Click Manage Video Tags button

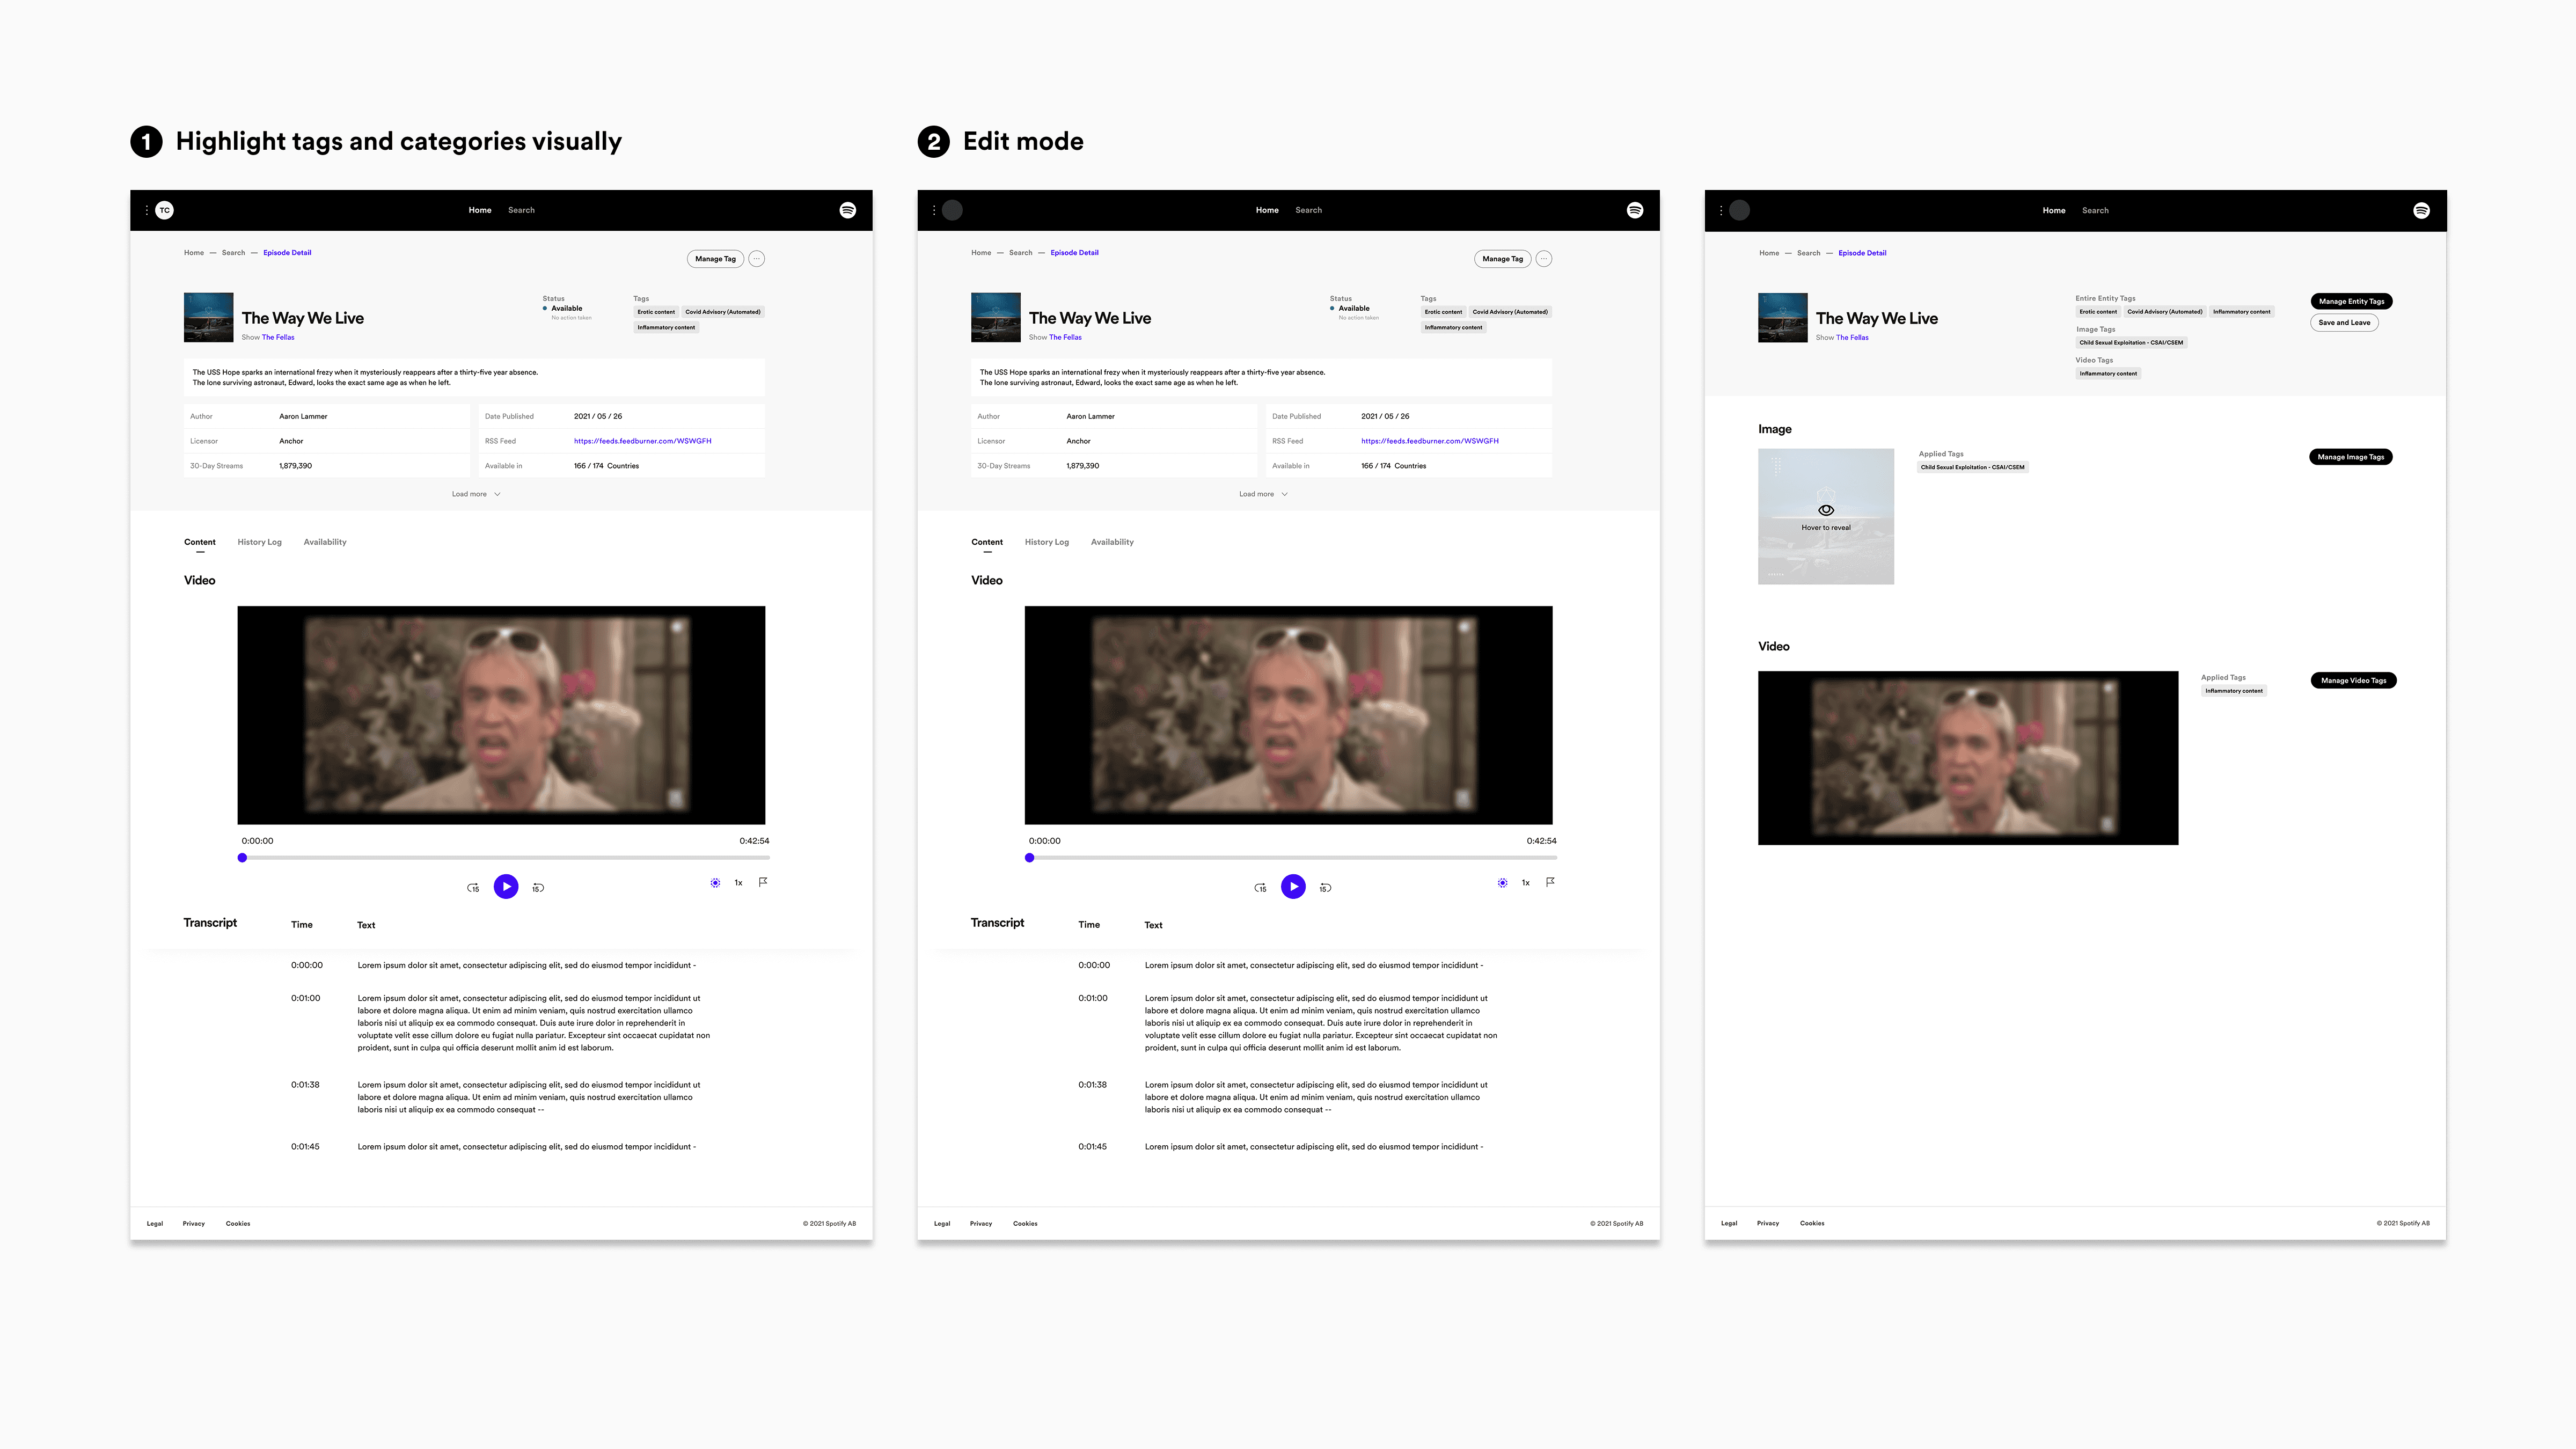2353,681
